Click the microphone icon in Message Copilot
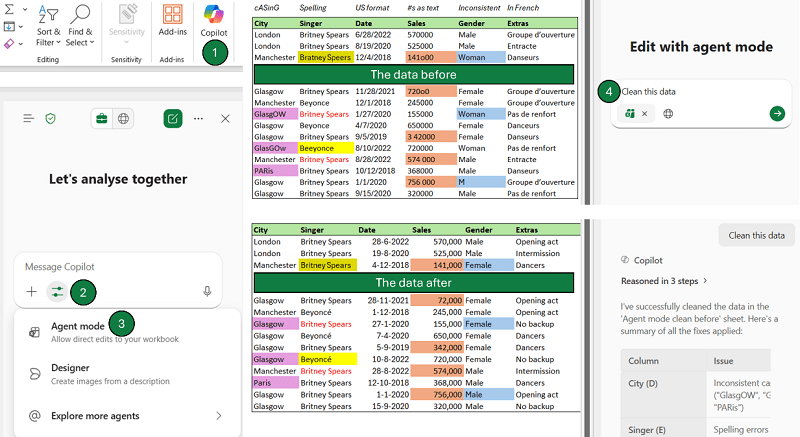The height and width of the screenshot is (437, 800). point(207,292)
